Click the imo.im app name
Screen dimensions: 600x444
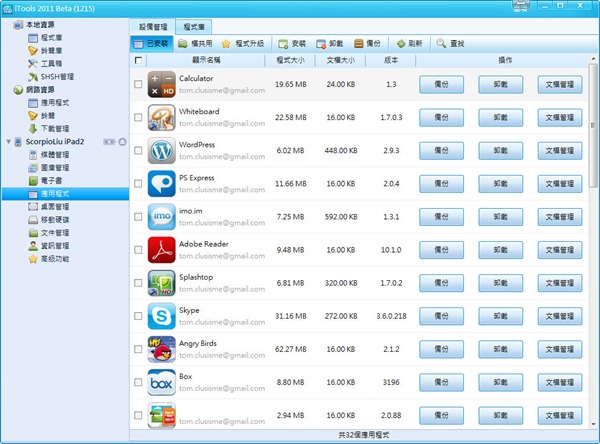[x=191, y=211]
